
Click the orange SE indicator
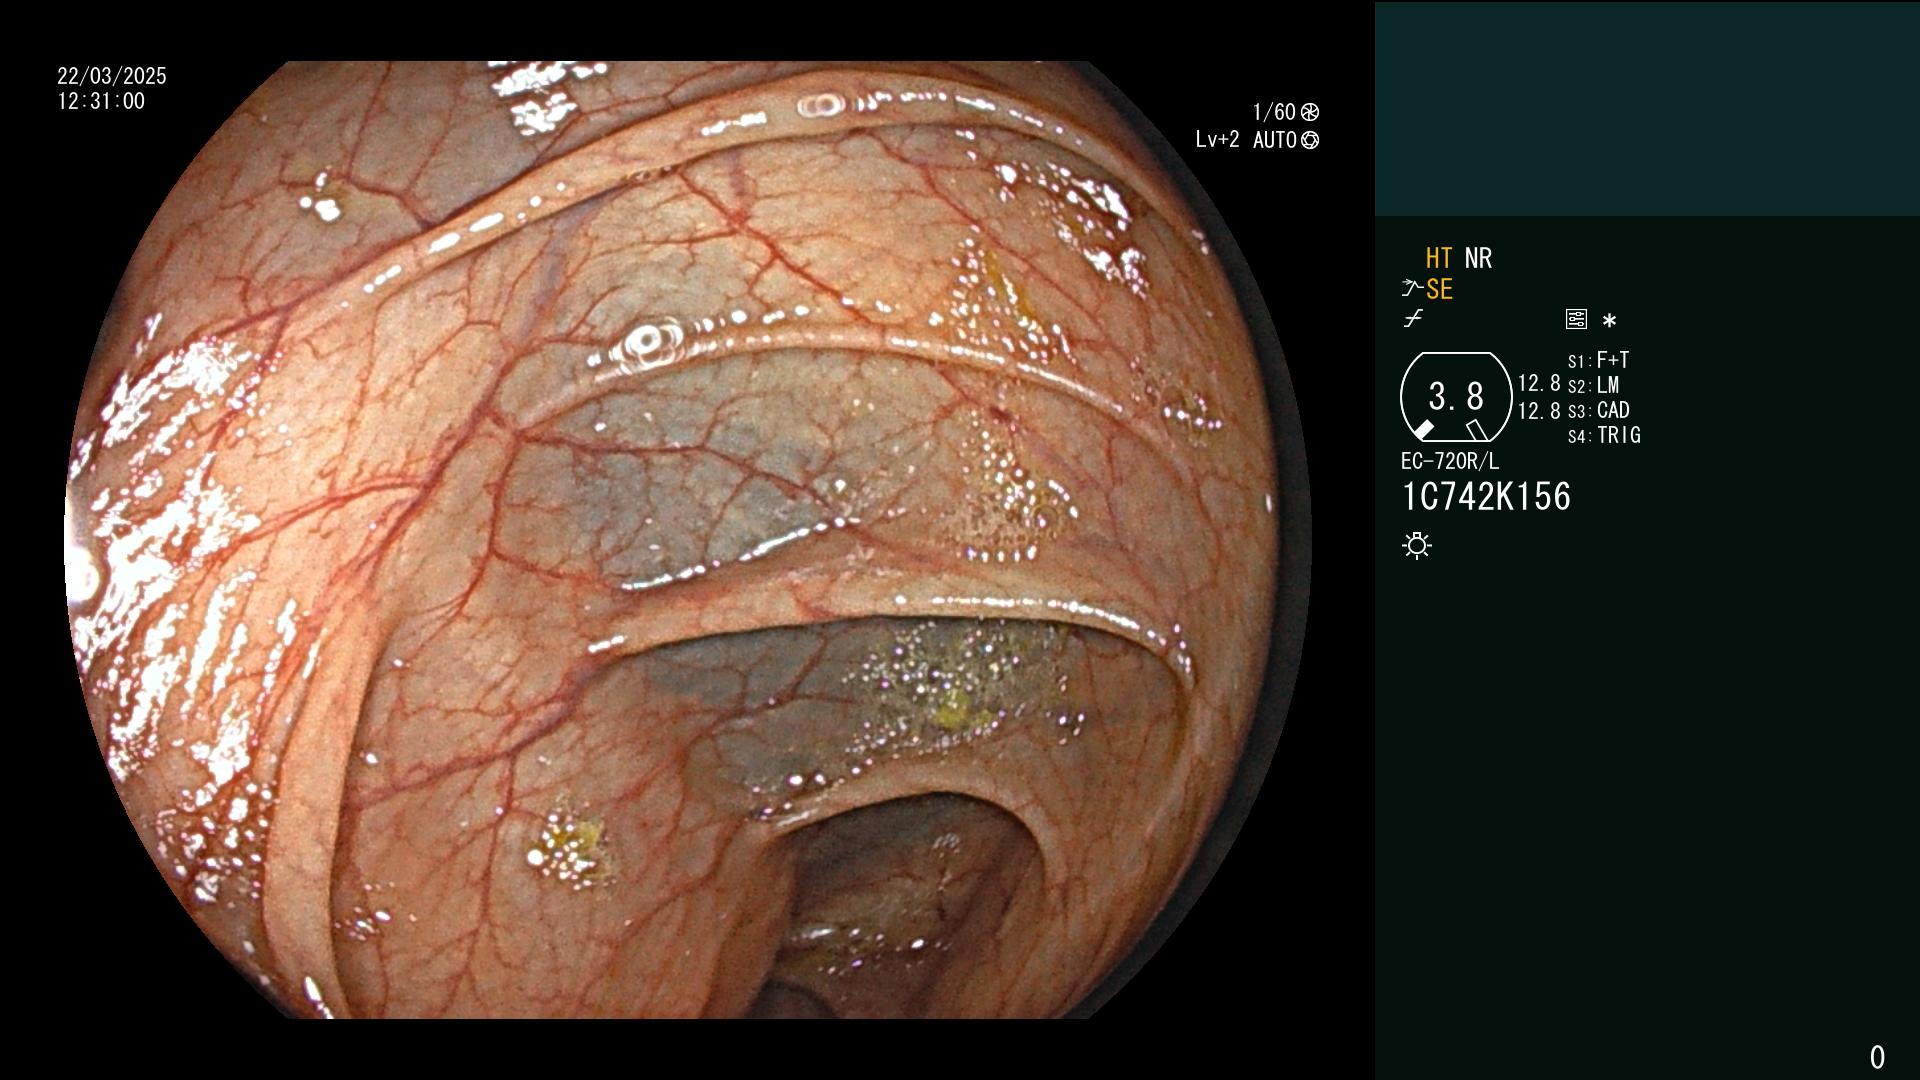[x=1439, y=289]
